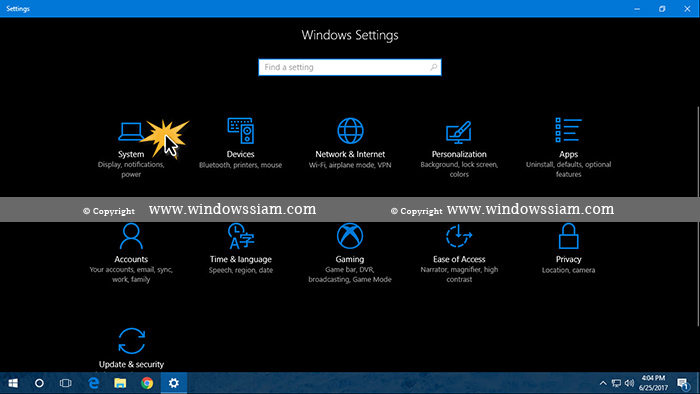This screenshot has width=700, height=394.
Task: Click 'Display, notifications, power' description
Action: [x=131, y=170]
